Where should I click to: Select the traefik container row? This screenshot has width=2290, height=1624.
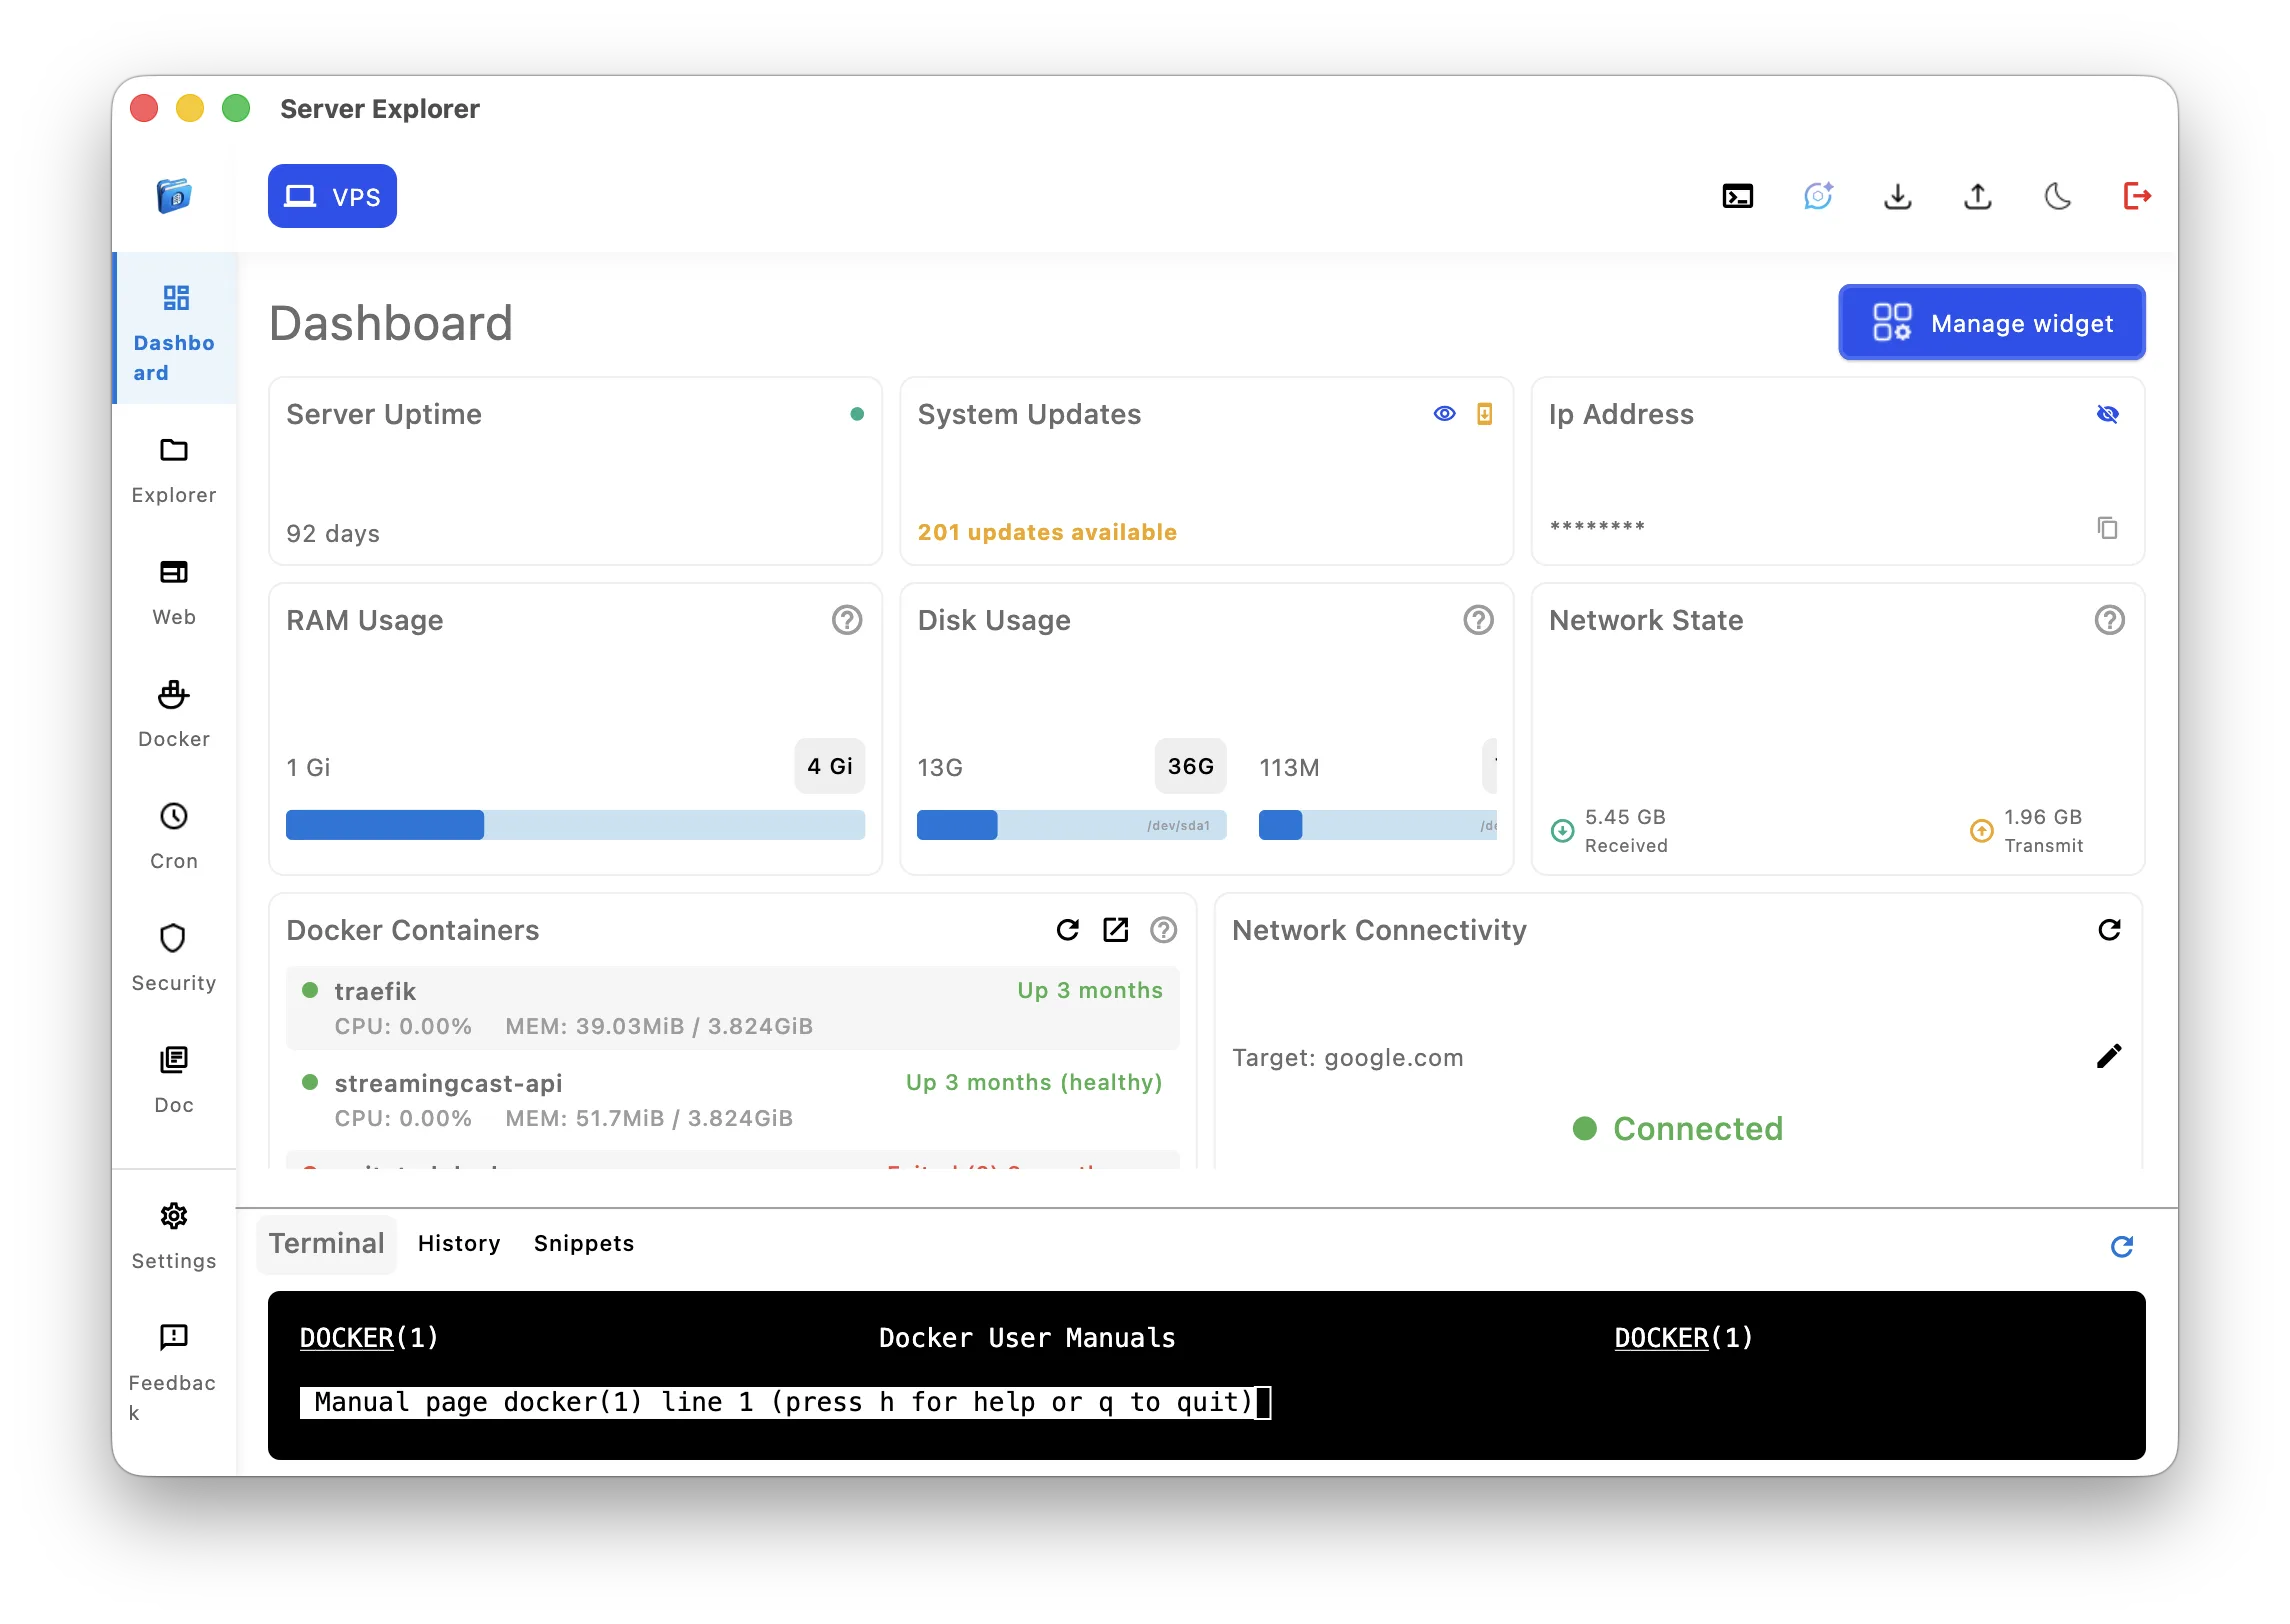[732, 1008]
